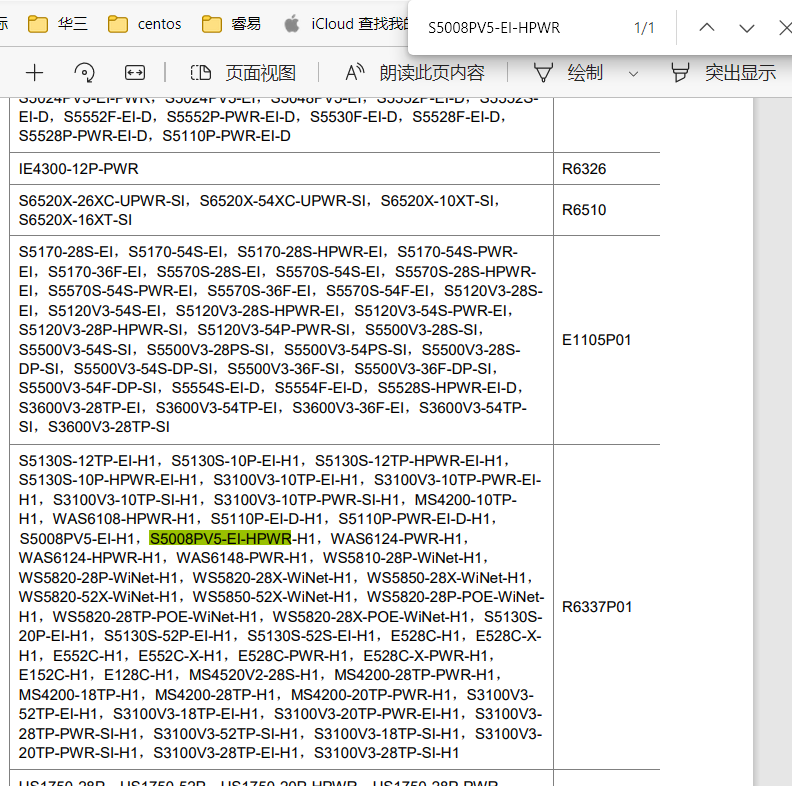Click the E1105P01 version cell
This screenshot has width=792, height=786.
point(597,340)
